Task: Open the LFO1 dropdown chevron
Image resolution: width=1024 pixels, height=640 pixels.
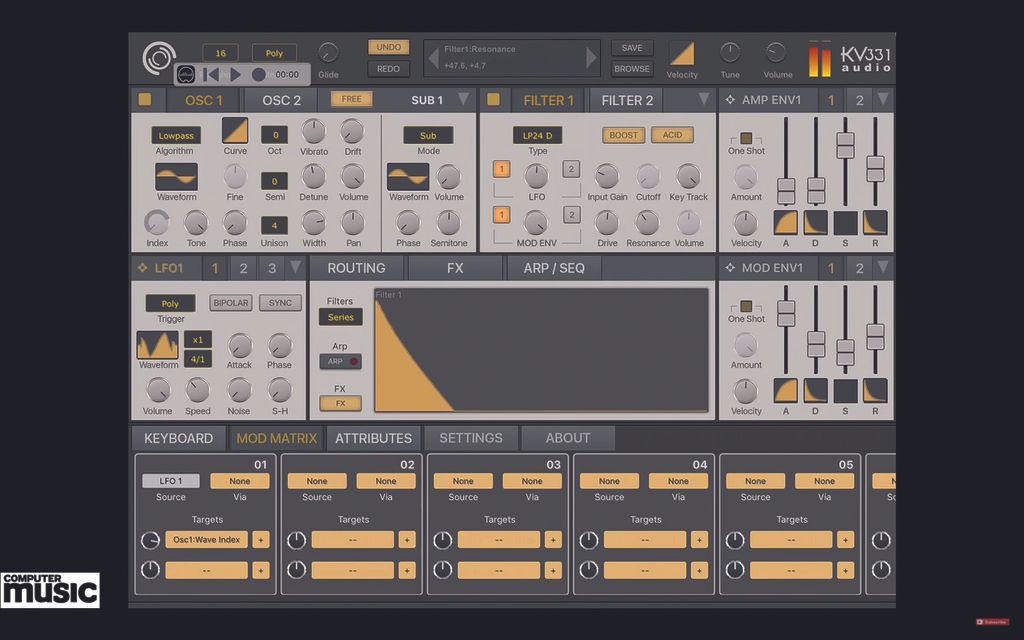Action: 297,268
